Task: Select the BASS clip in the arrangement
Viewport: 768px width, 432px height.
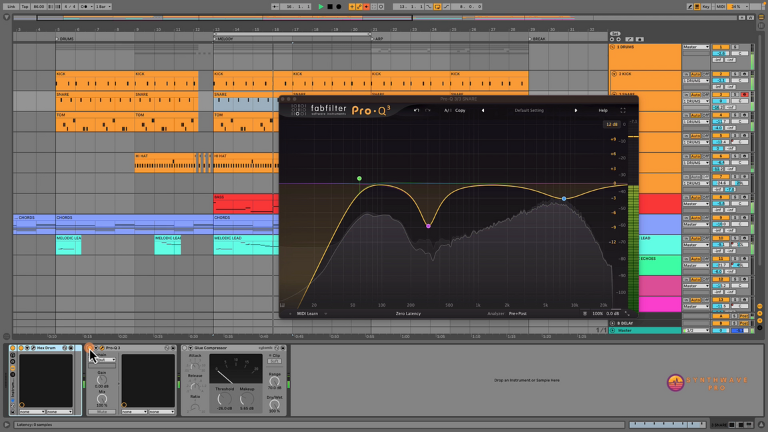Action: 246,203
